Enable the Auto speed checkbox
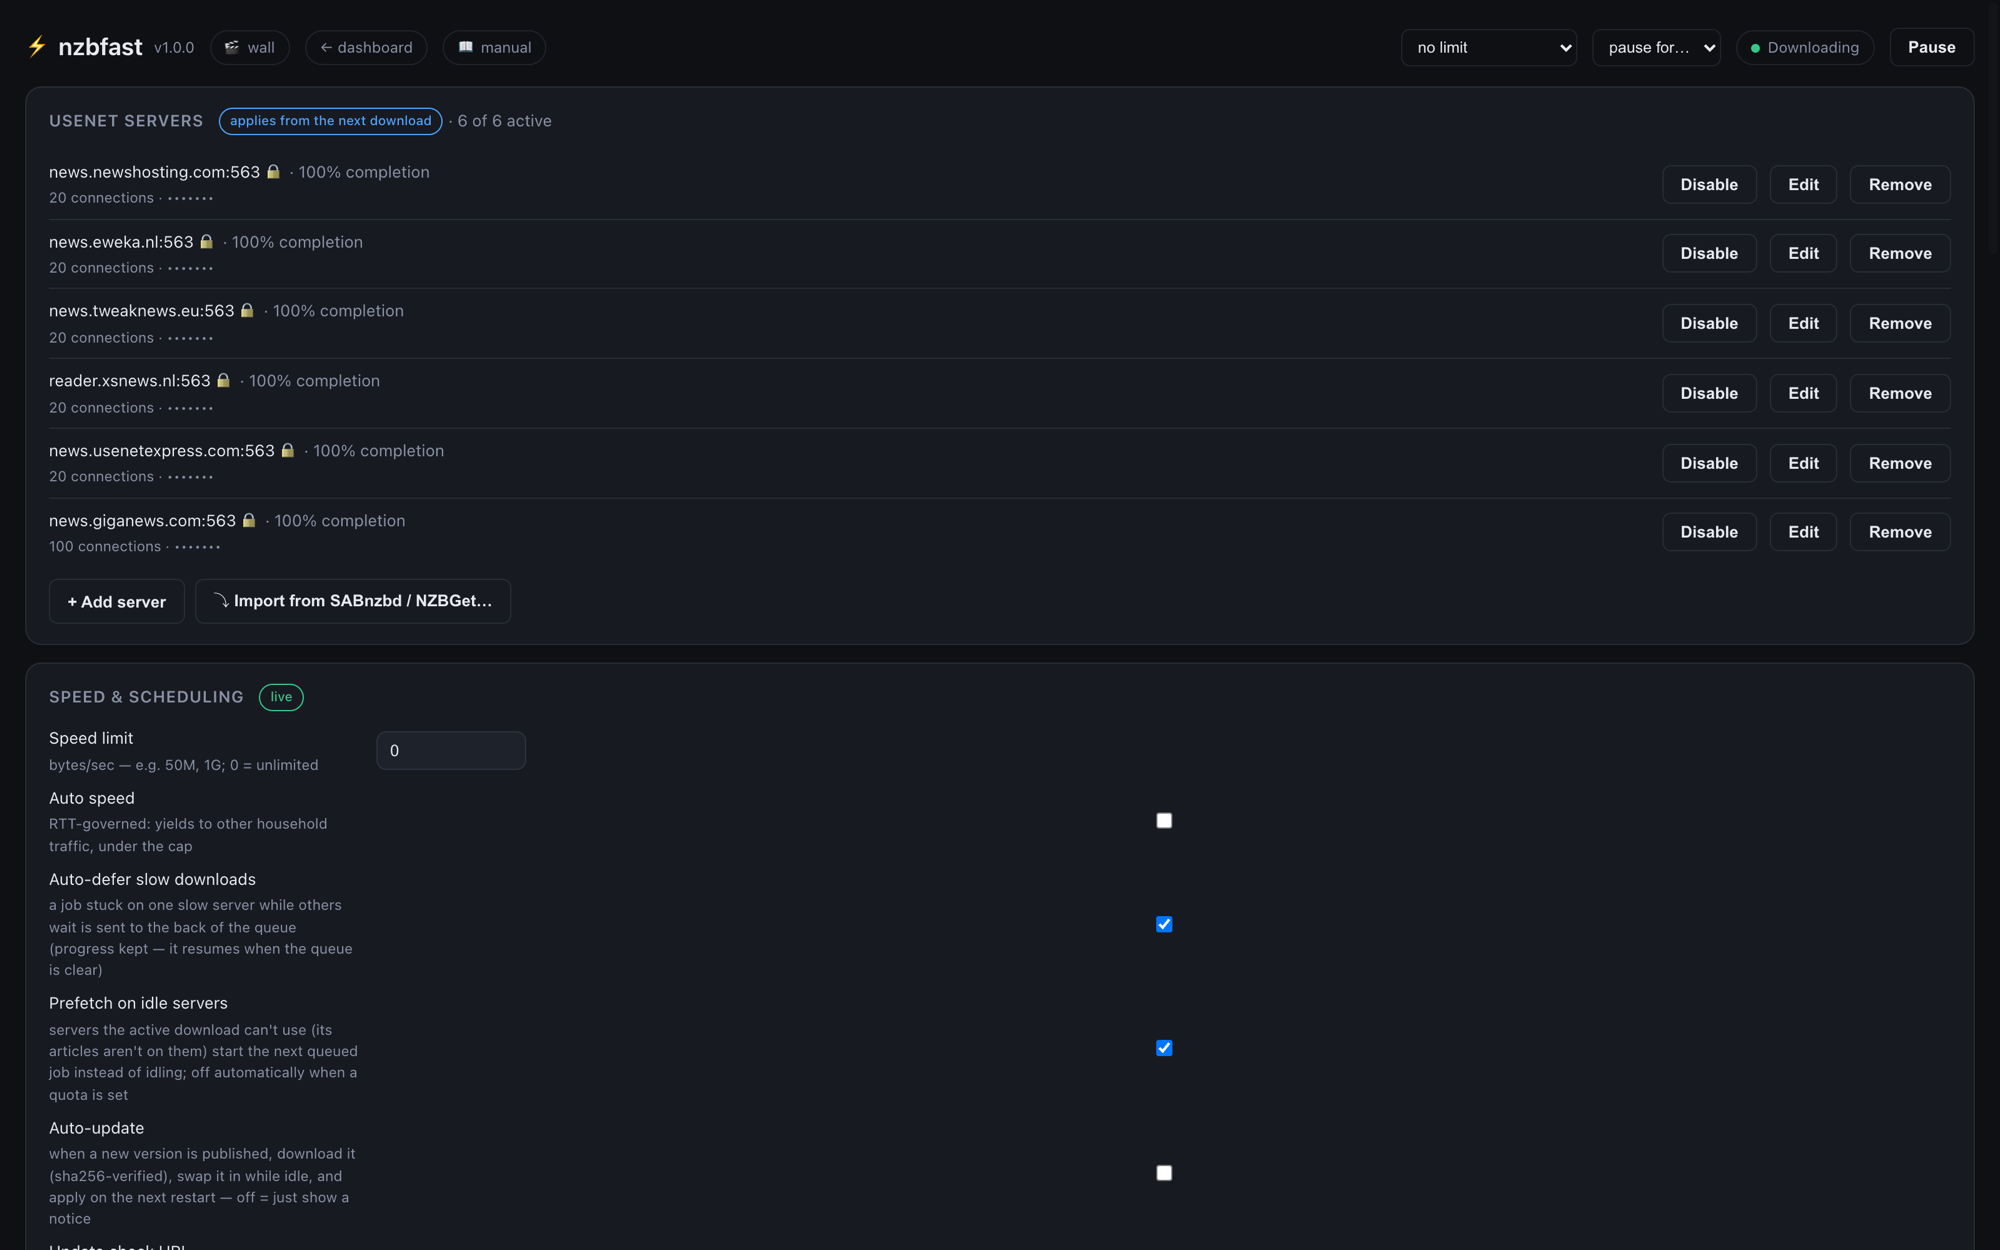Image resolution: width=2000 pixels, height=1250 pixels. point(1164,821)
